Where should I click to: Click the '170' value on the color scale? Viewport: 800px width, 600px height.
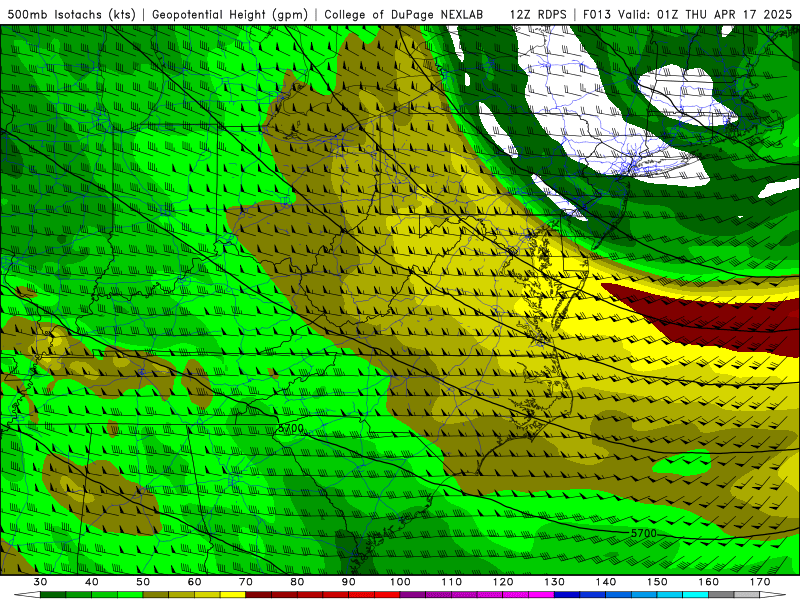coord(760,582)
